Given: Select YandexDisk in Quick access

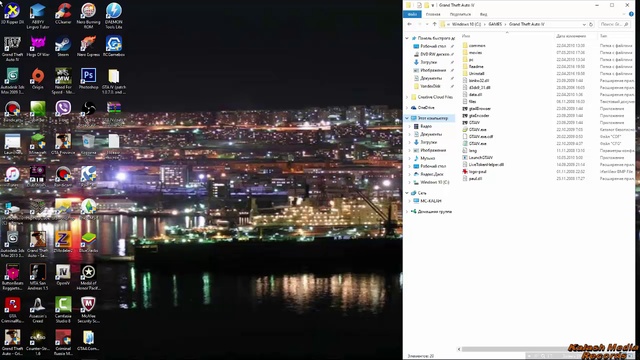Looking at the screenshot, I should tap(430, 86).
